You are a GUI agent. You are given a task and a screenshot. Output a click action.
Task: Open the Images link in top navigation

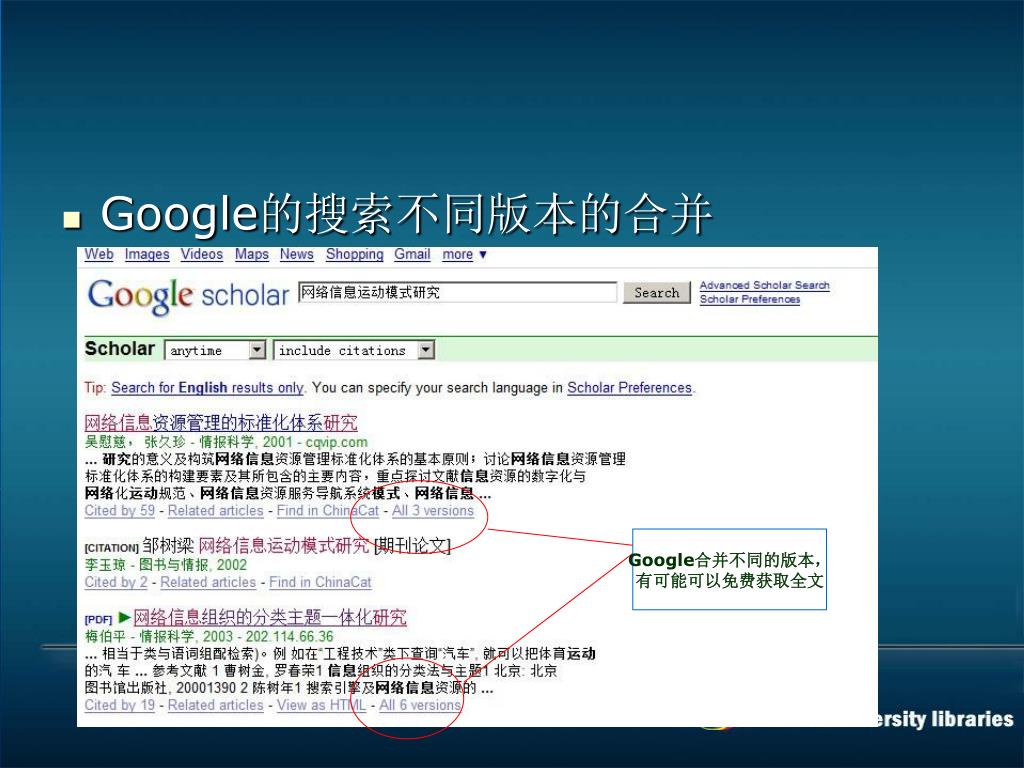point(147,255)
